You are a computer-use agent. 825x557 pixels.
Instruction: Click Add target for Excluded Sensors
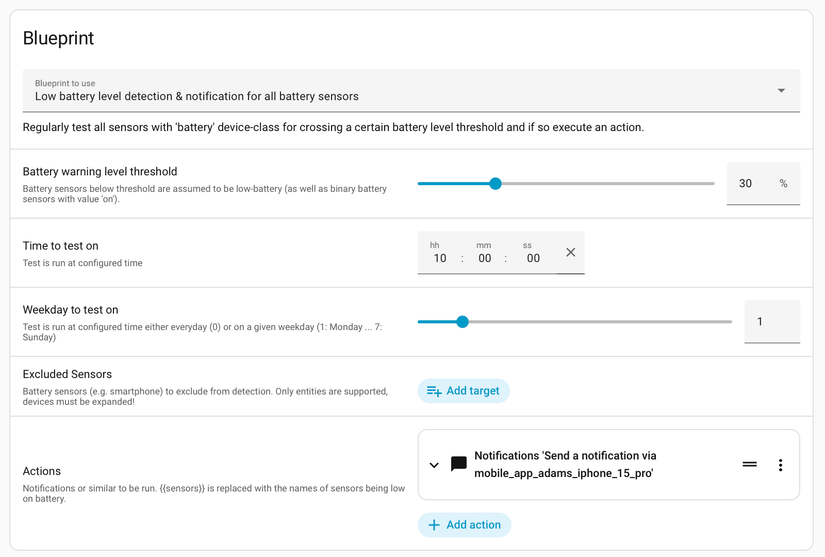click(463, 391)
